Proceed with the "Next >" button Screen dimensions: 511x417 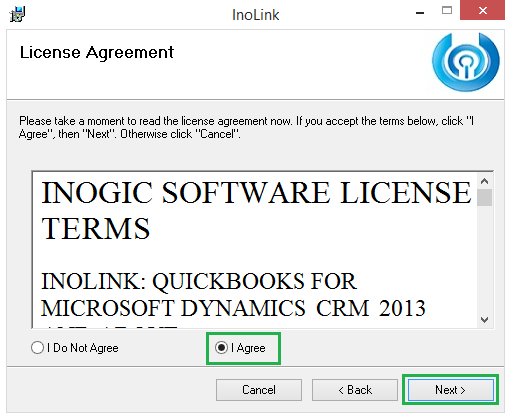pos(451,390)
